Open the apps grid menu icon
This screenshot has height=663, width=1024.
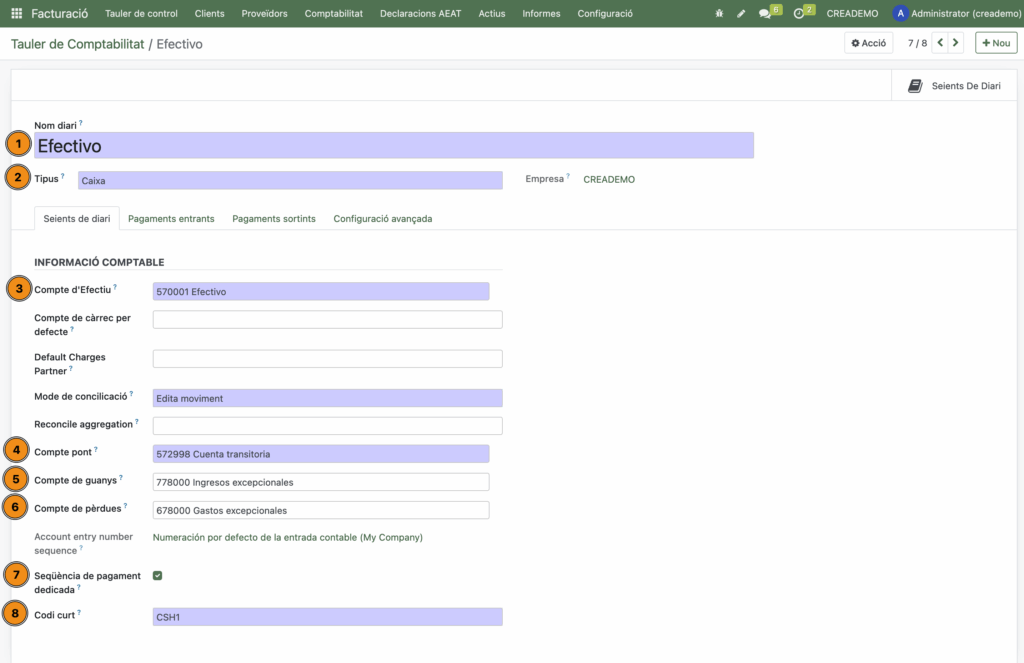(16, 14)
